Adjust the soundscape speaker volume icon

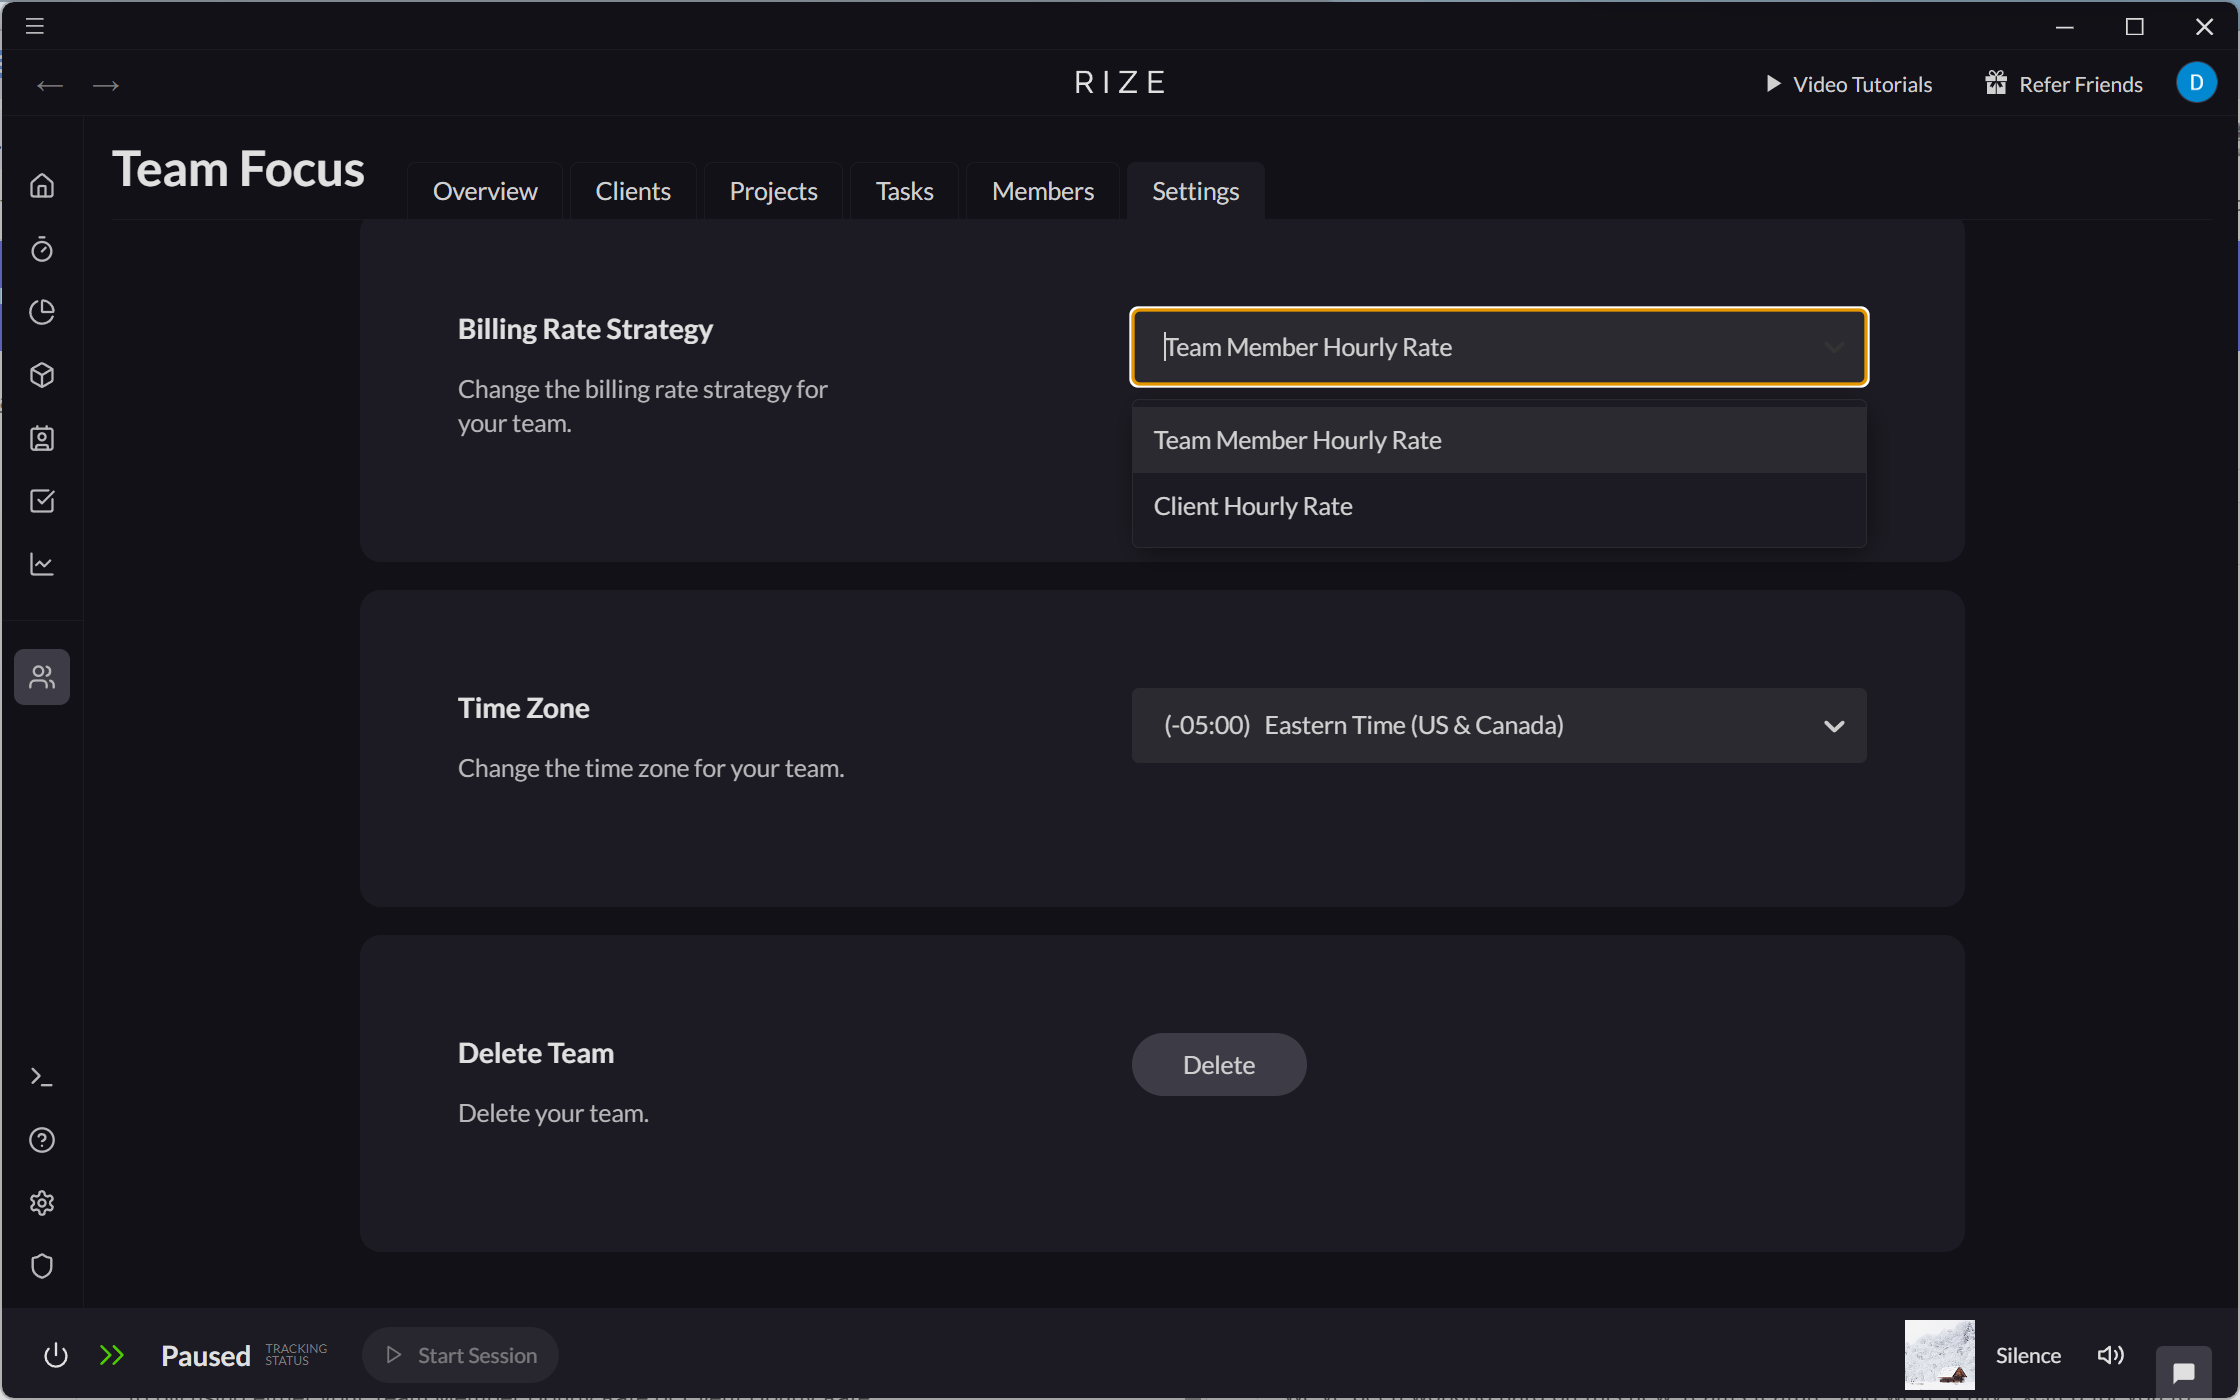pyautogui.click(x=2110, y=1355)
